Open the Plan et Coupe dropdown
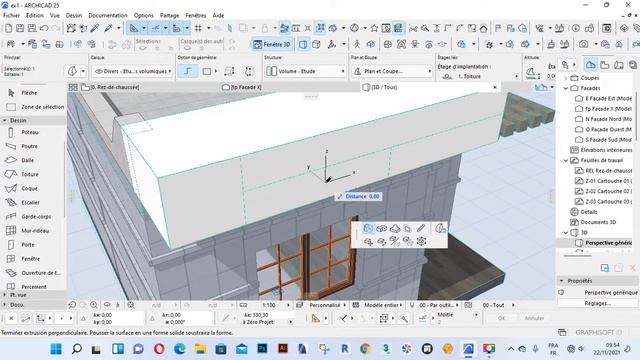640x360 pixels. click(x=392, y=71)
